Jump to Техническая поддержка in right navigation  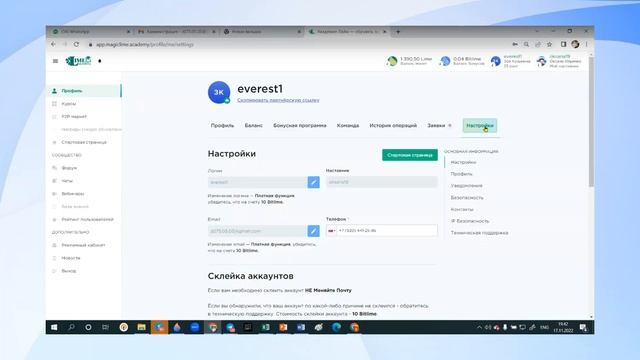tap(479, 233)
